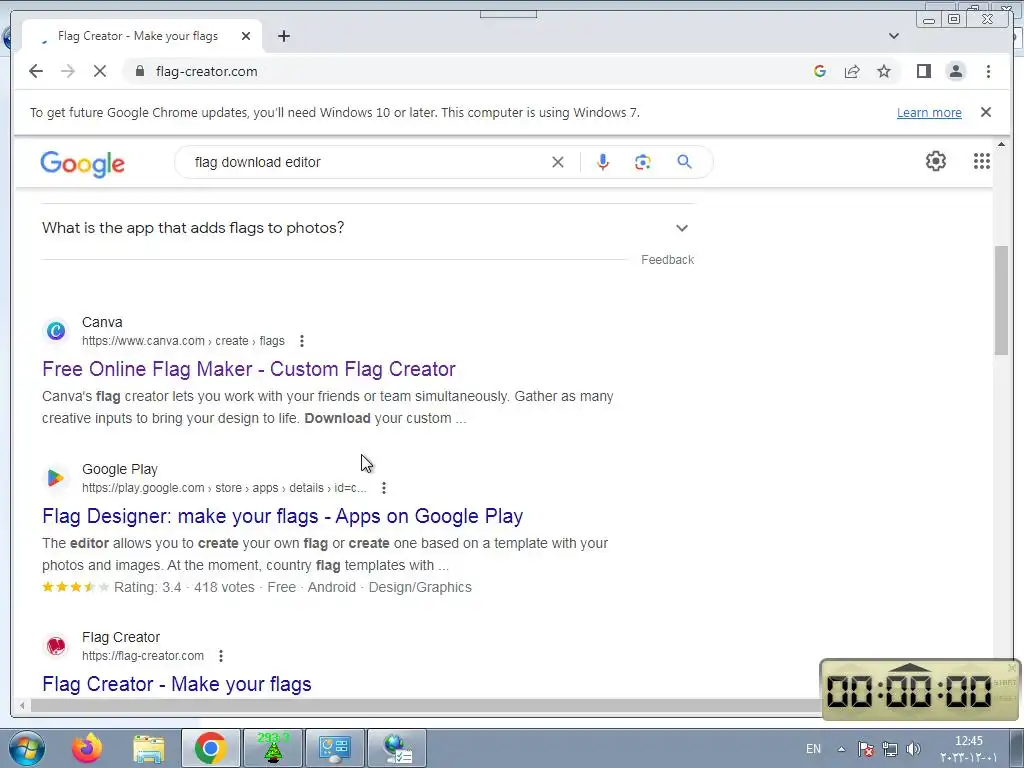
Task: Open 'Flag Designer: make your flags' result
Action: click(x=283, y=516)
